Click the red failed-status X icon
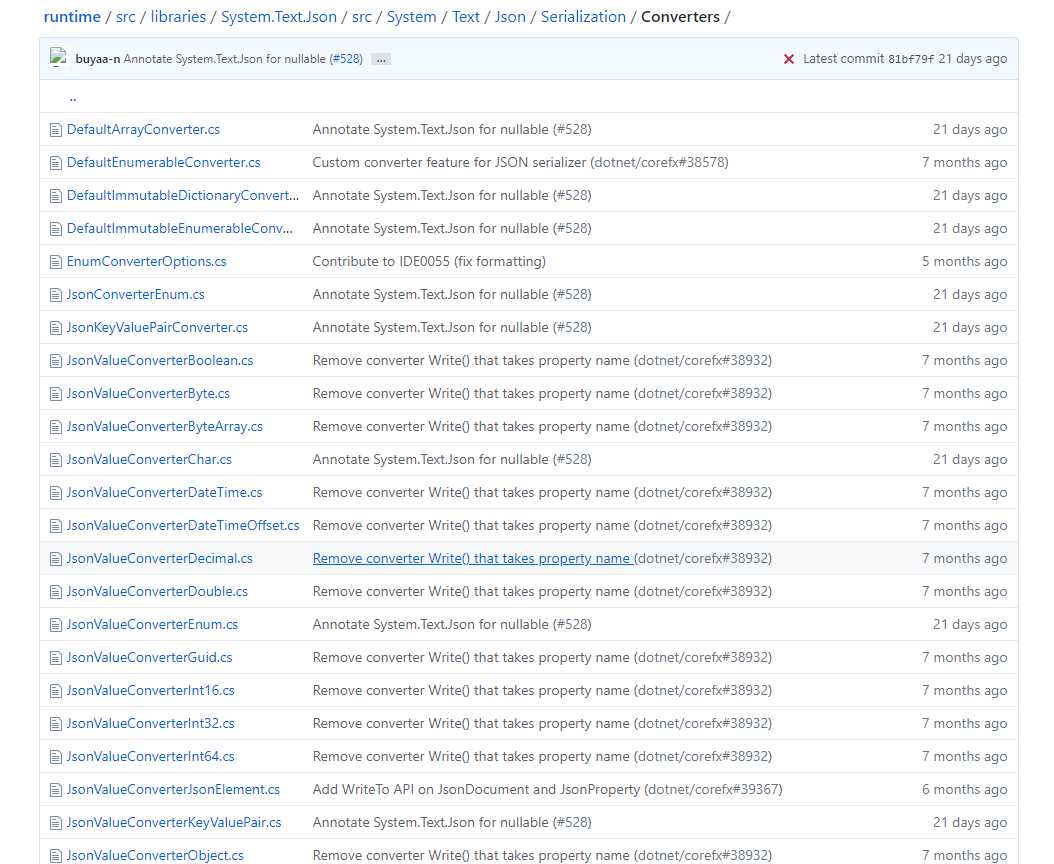The height and width of the screenshot is (864, 1054). click(788, 59)
